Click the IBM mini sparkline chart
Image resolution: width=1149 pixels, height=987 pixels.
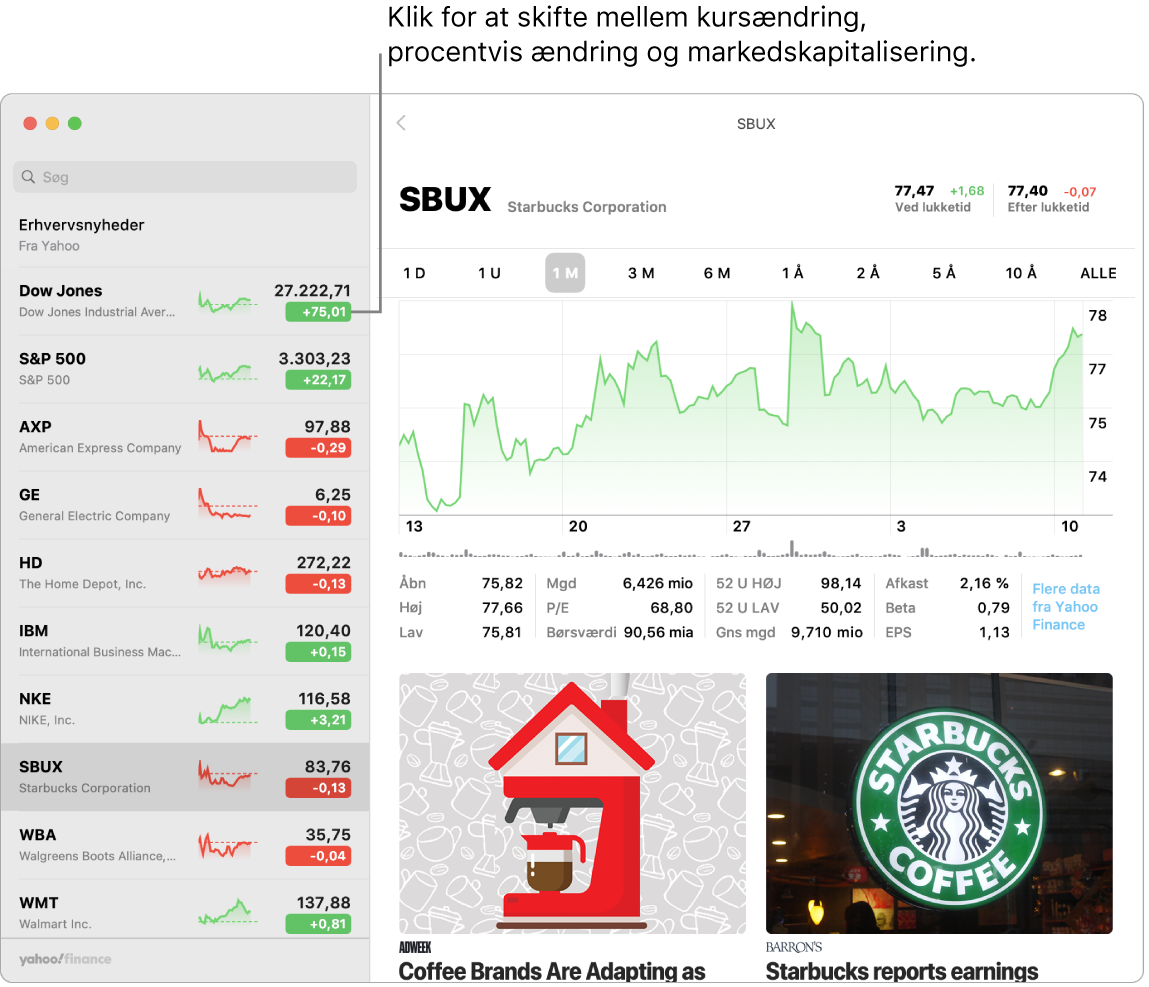click(227, 641)
